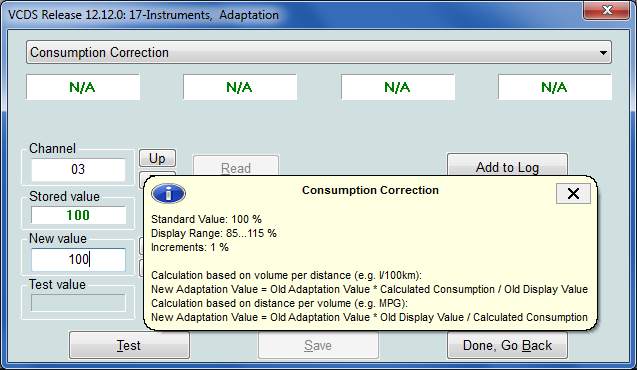Click the Add to Log button
The image size is (637, 370).
(507, 165)
